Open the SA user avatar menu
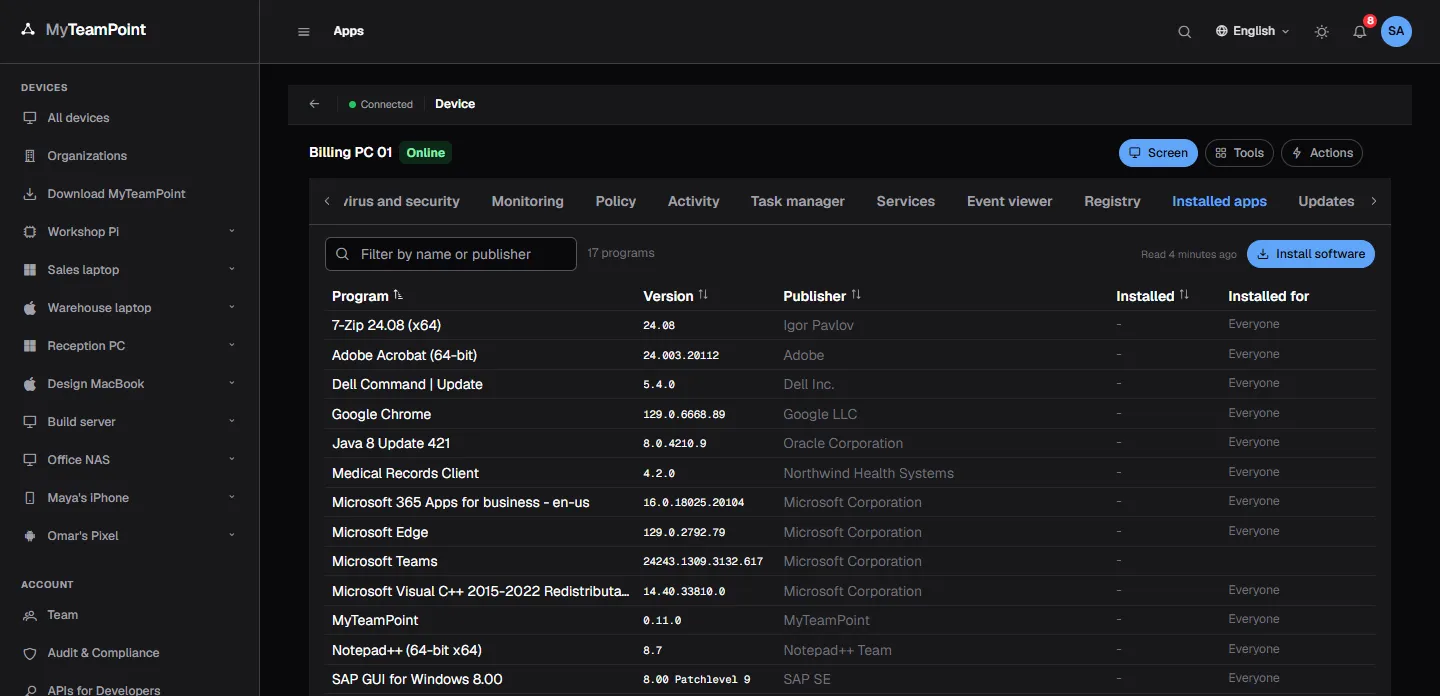This screenshot has height=696, width=1440. [1396, 31]
